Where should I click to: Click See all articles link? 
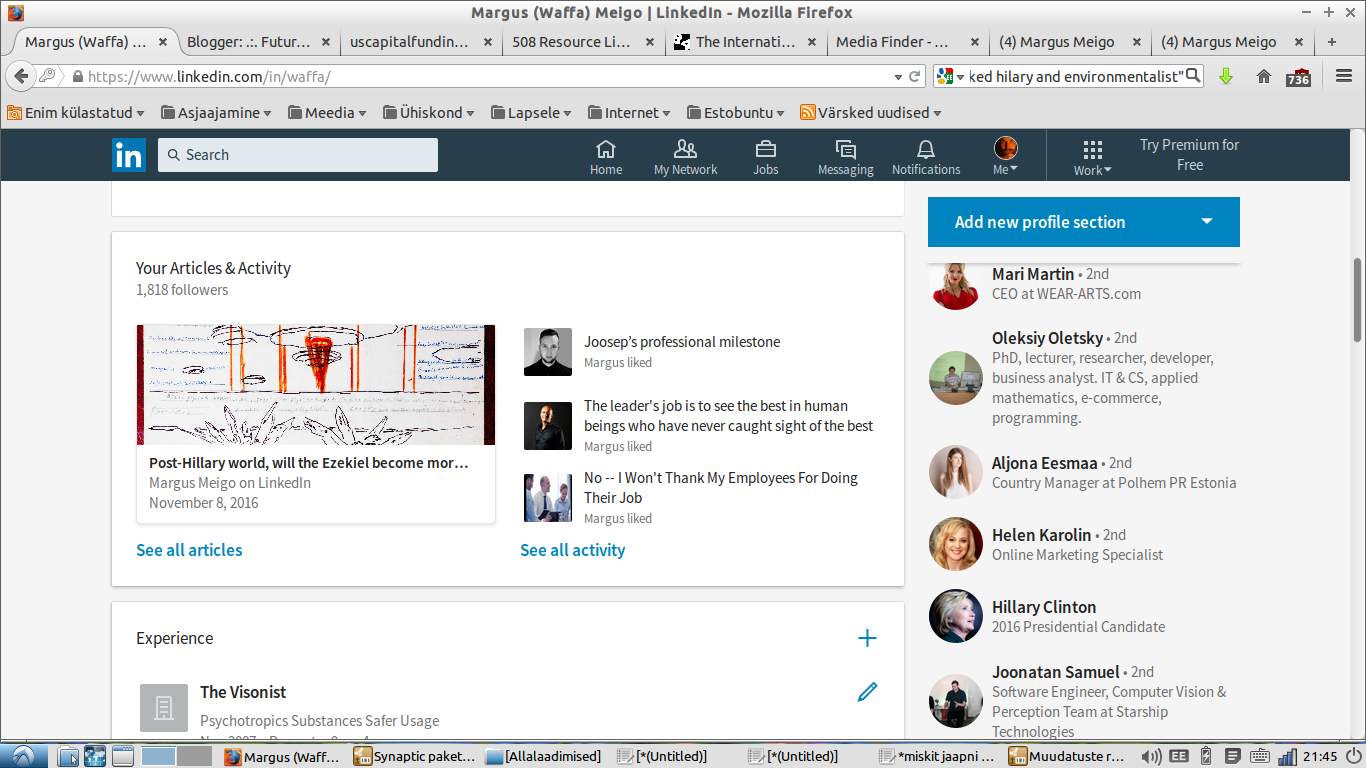[189, 550]
